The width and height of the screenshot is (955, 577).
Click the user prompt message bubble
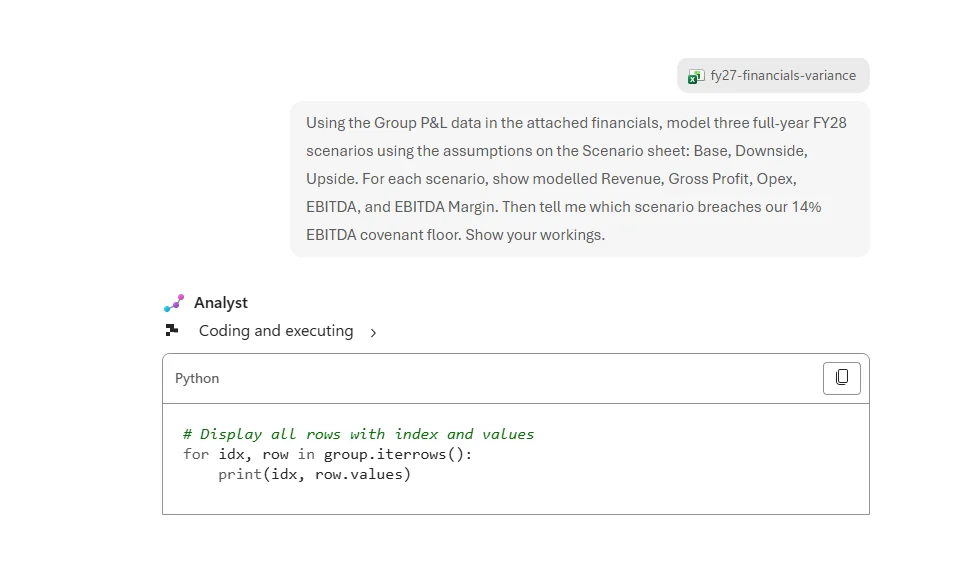pos(579,179)
